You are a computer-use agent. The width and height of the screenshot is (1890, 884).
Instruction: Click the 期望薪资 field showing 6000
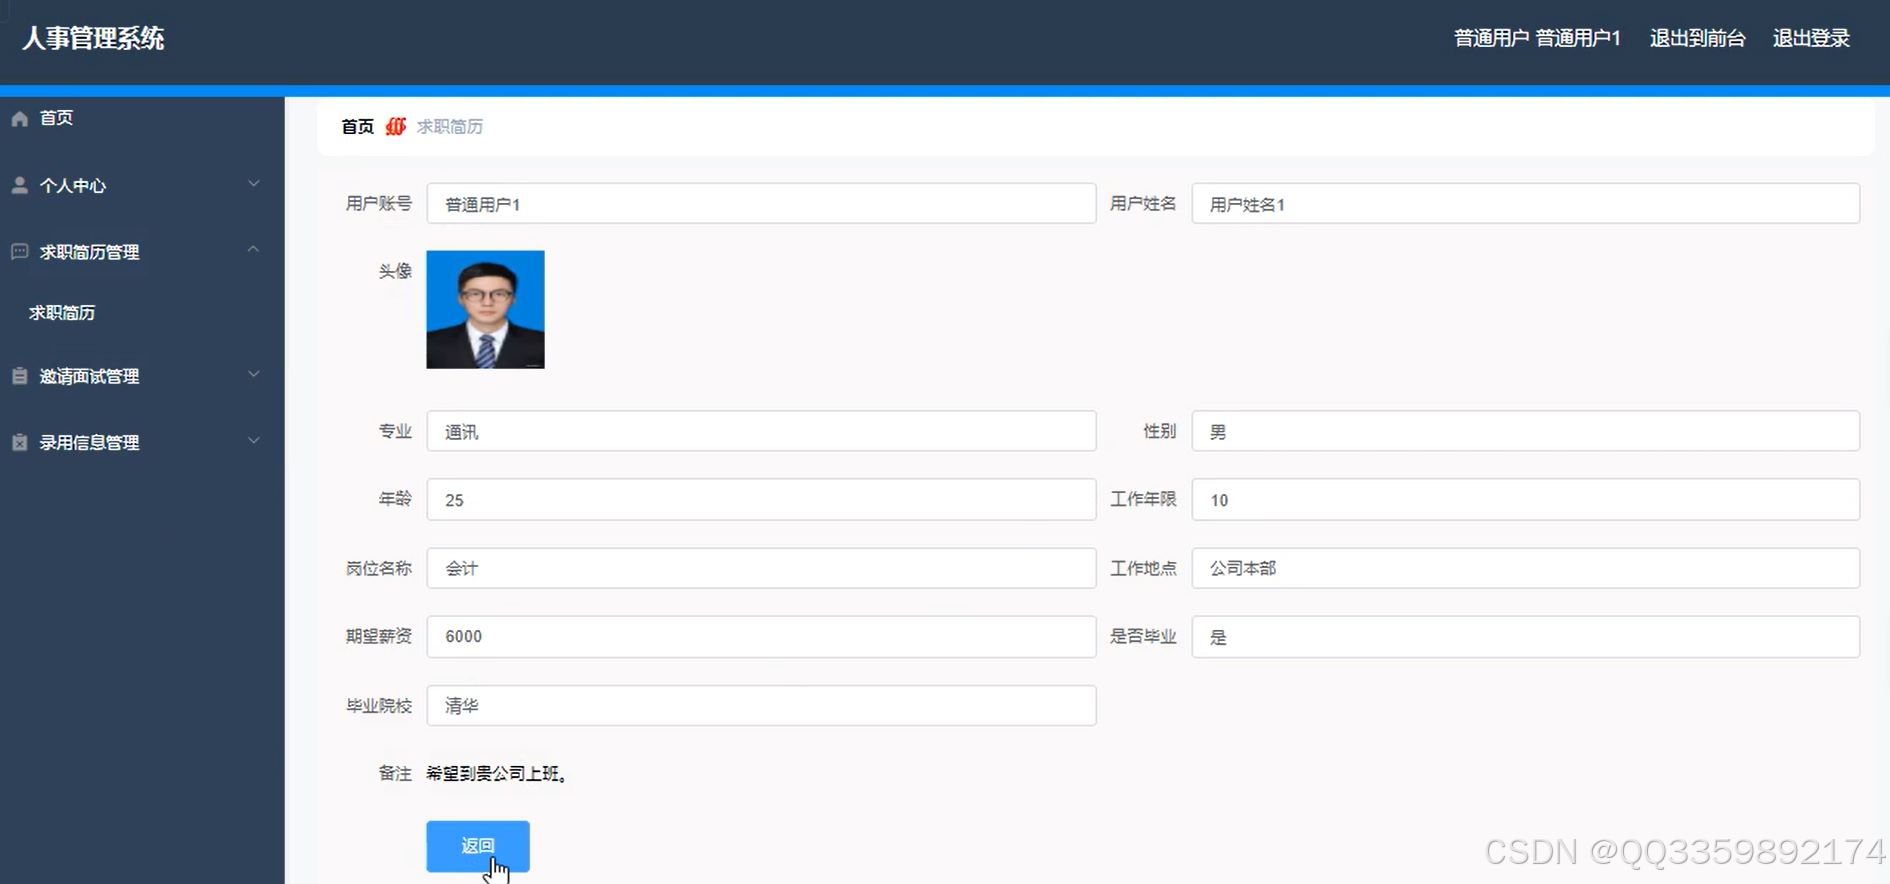(761, 637)
